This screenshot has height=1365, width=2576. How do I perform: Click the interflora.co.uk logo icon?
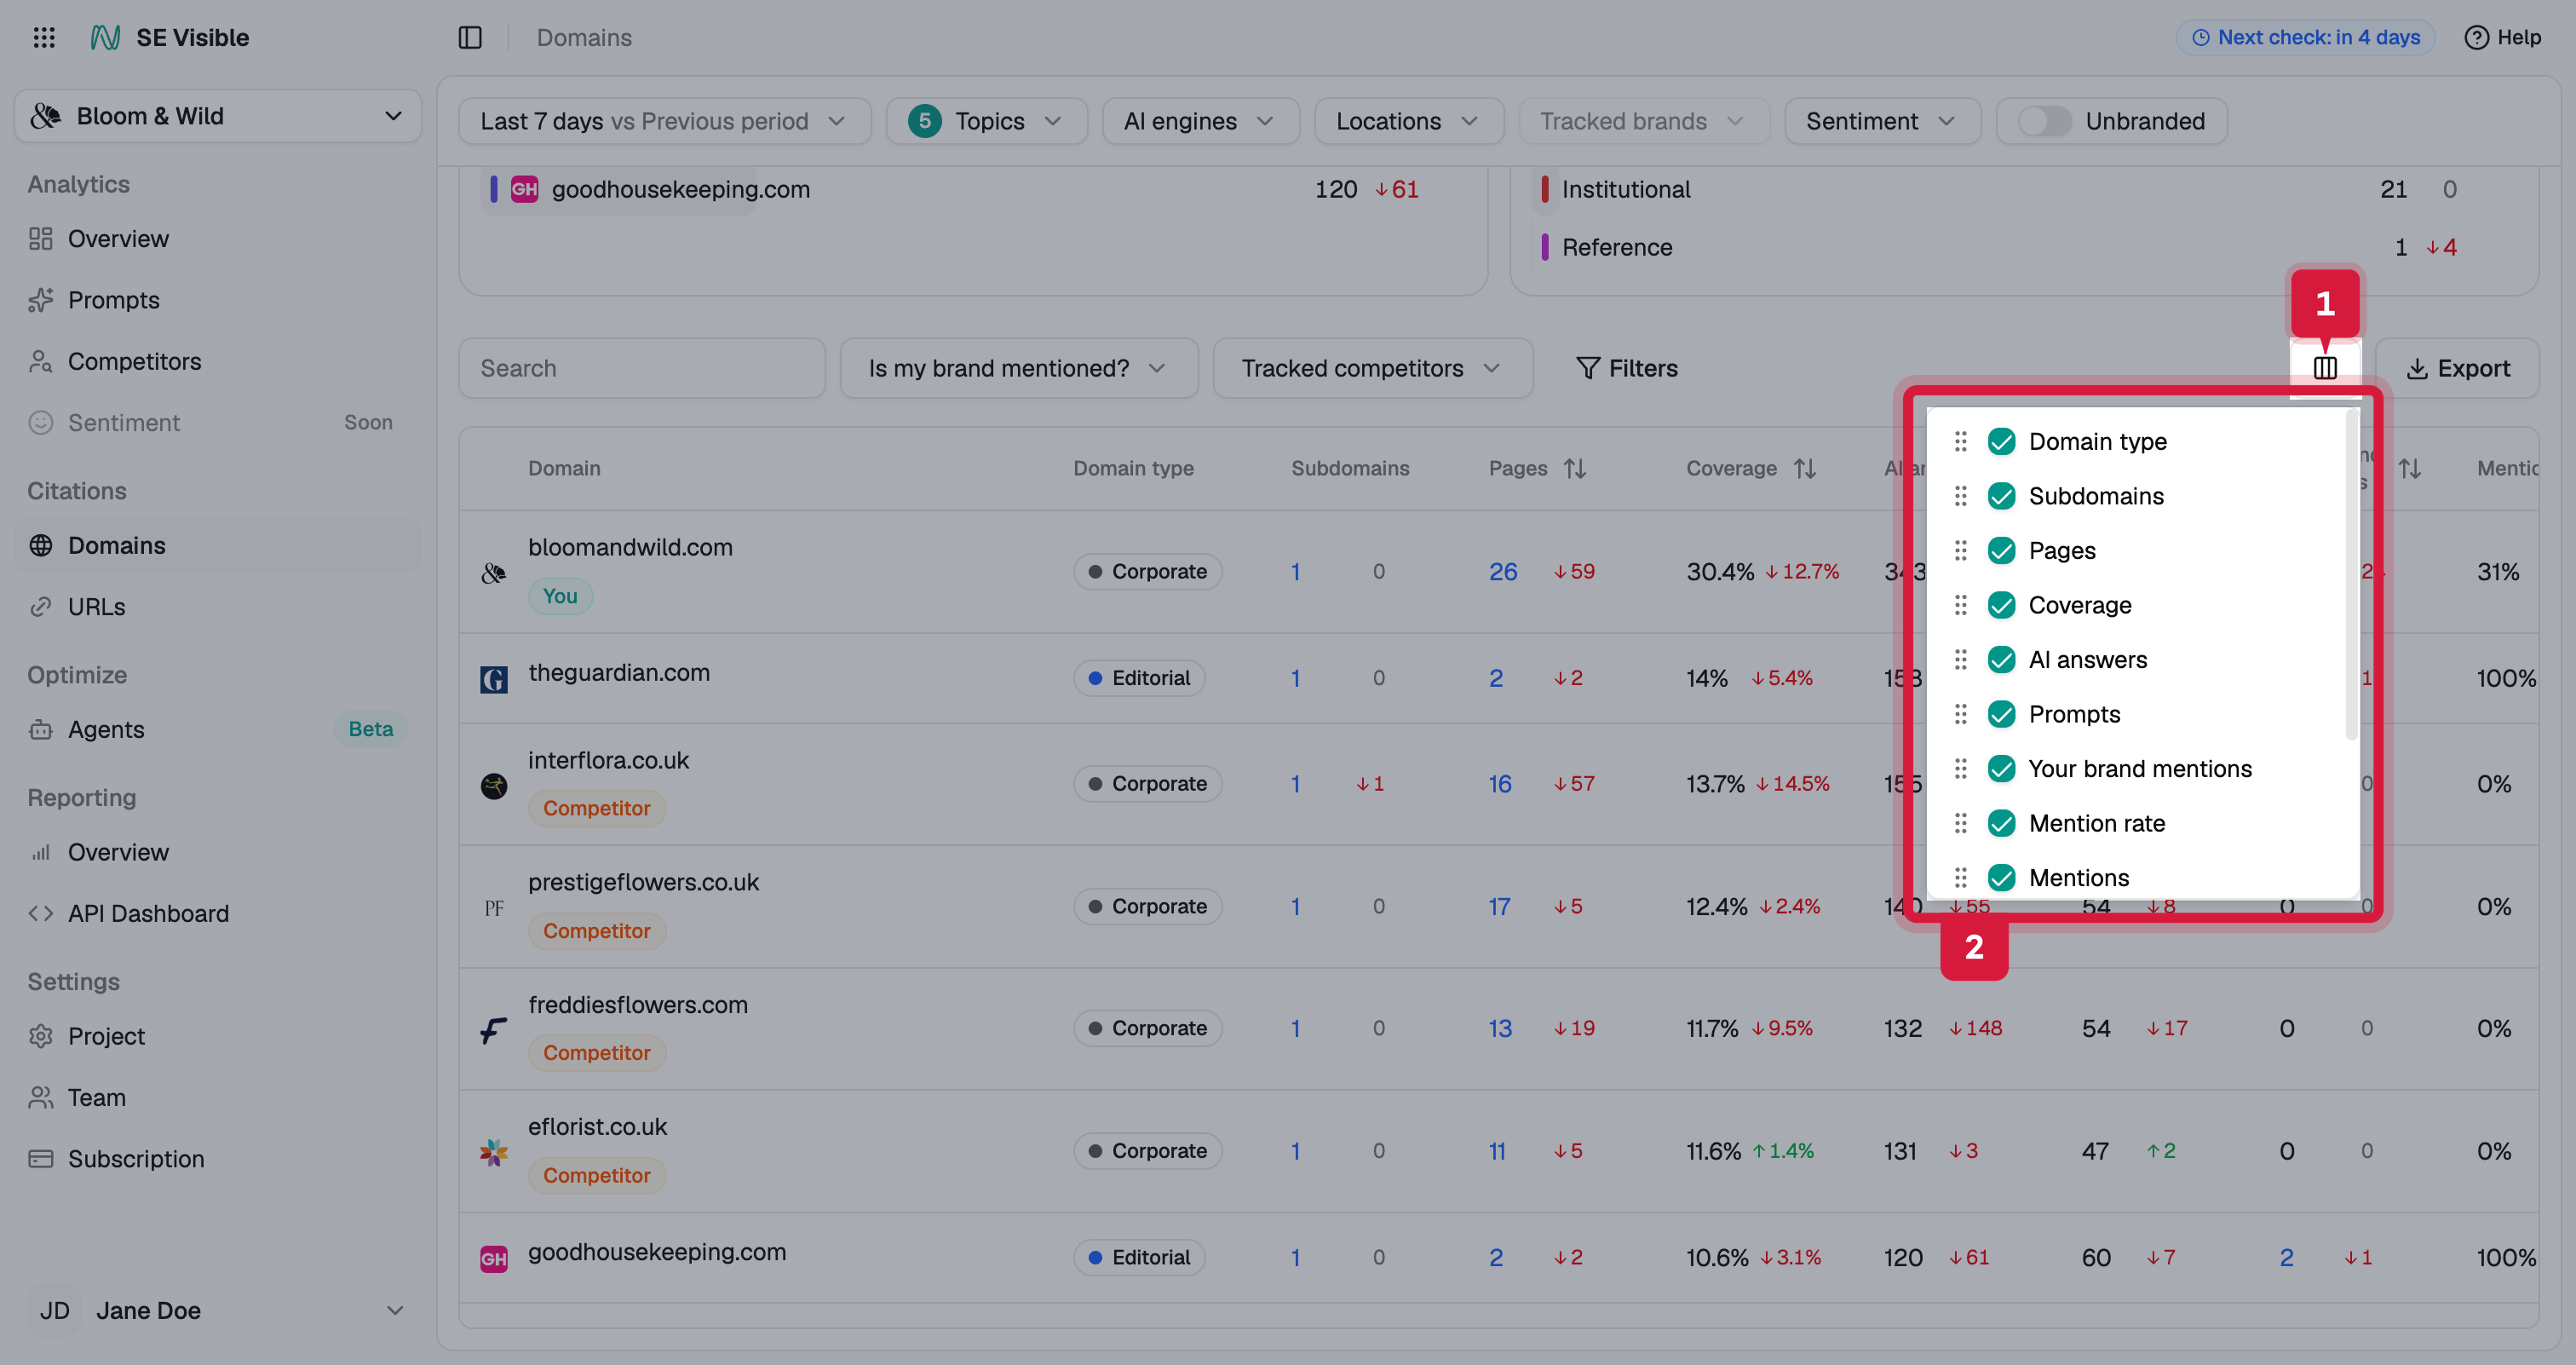pyautogui.click(x=494, y=786)
